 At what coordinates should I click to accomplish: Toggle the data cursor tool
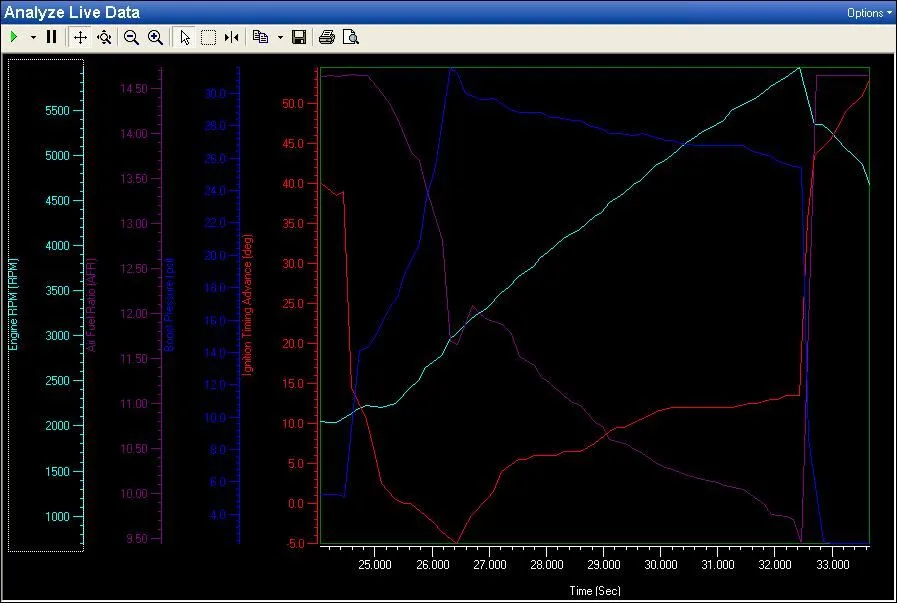pyautogui.click(x=232, y=37)
